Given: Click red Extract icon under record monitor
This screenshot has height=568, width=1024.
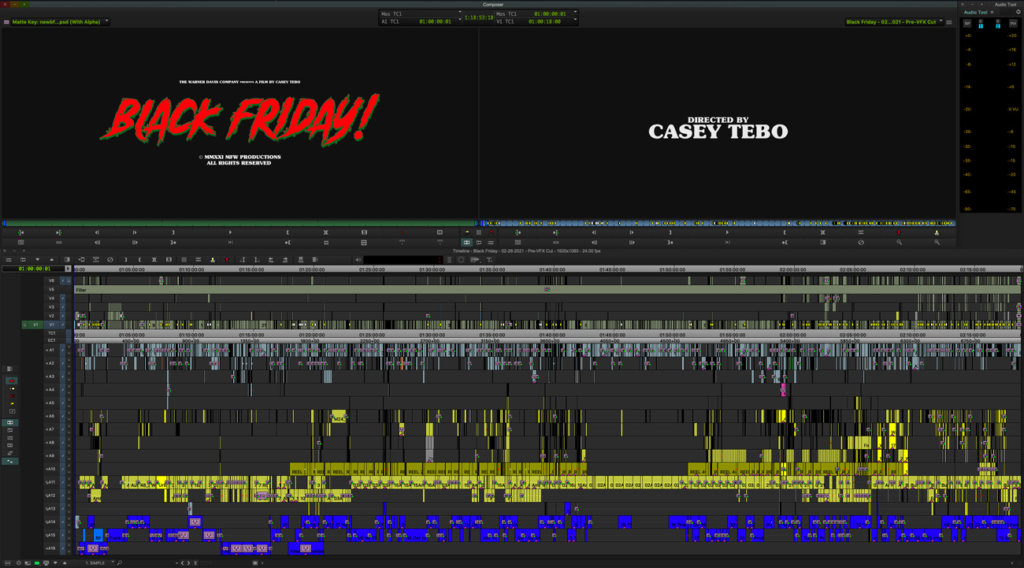Looking at the screenshot, I should click(899, 232).
